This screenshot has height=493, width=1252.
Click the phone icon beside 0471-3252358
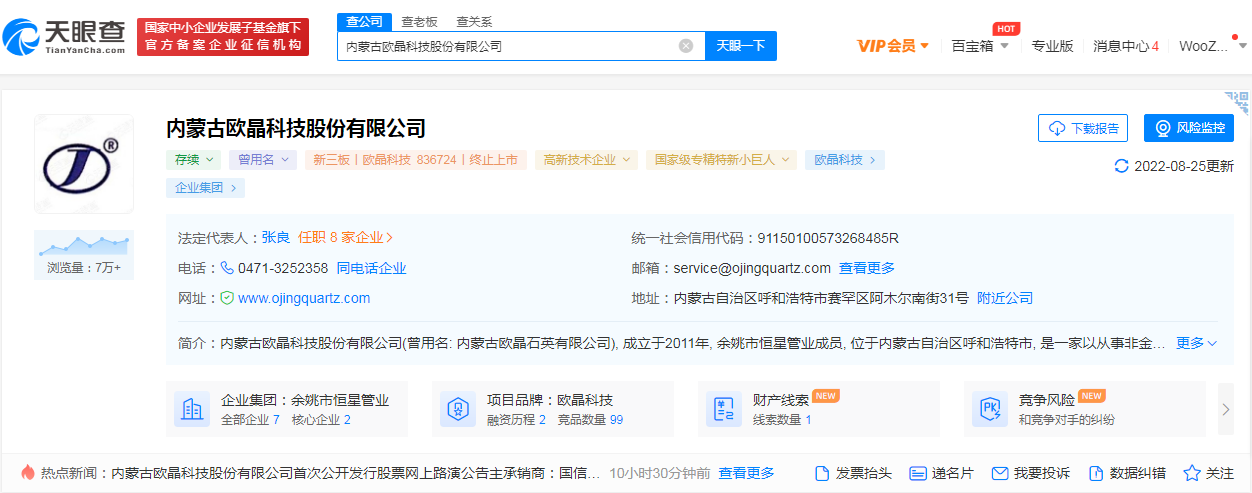tap(227, 268)
